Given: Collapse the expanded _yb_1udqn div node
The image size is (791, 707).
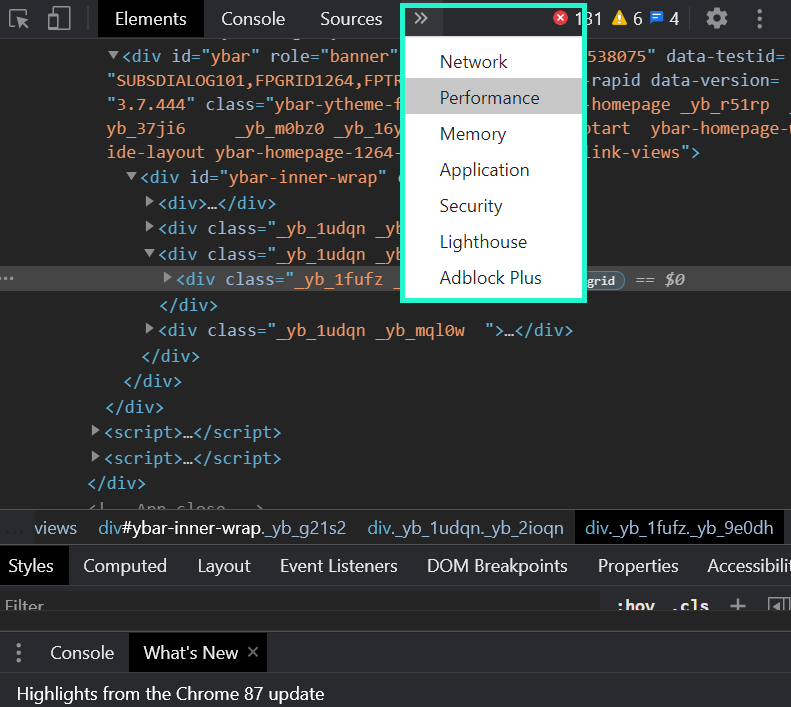Looking at the screenshot, I should tap(149, 253).
